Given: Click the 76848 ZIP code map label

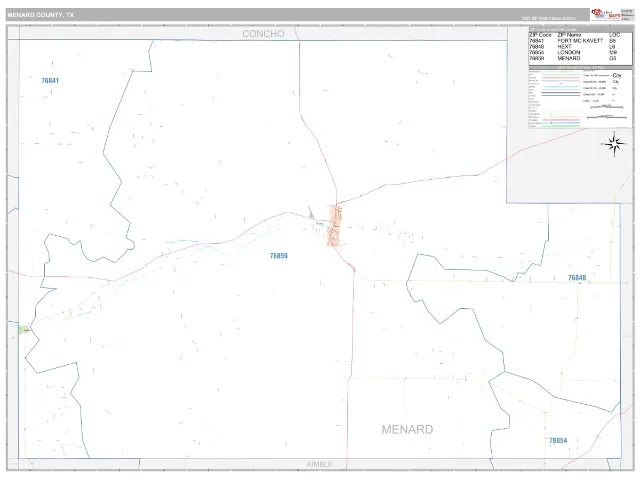Looking at the screenshot, I should 577,278.
